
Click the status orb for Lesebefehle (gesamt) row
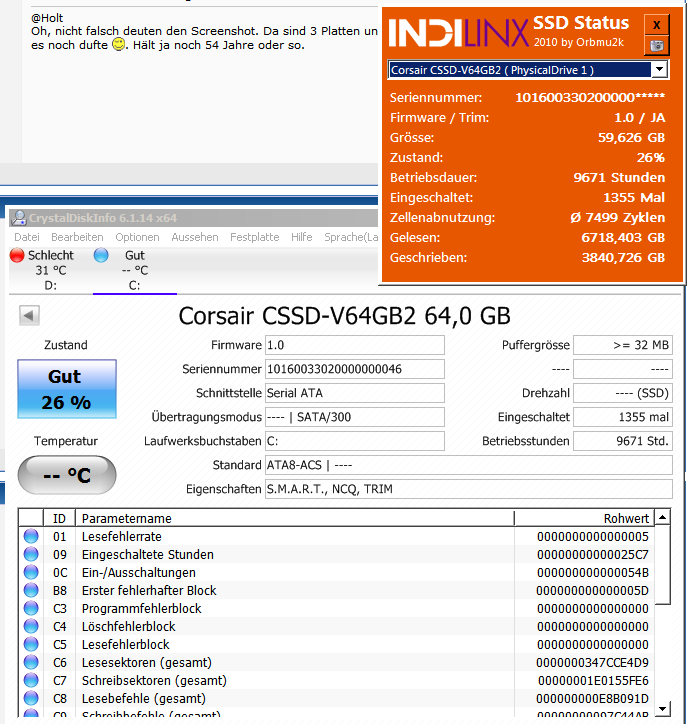coord(31,698)
